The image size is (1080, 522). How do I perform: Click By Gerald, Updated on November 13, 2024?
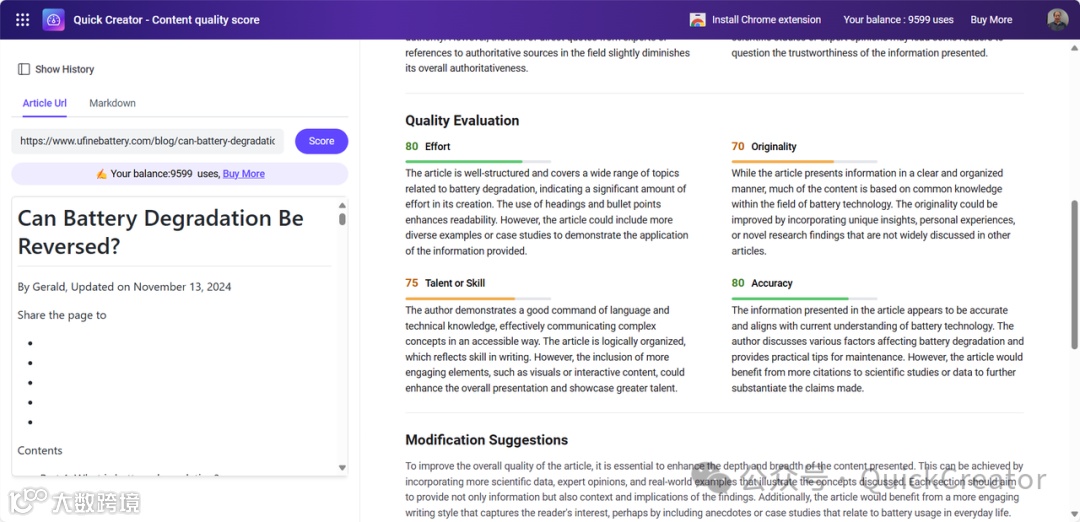[125, 287]
